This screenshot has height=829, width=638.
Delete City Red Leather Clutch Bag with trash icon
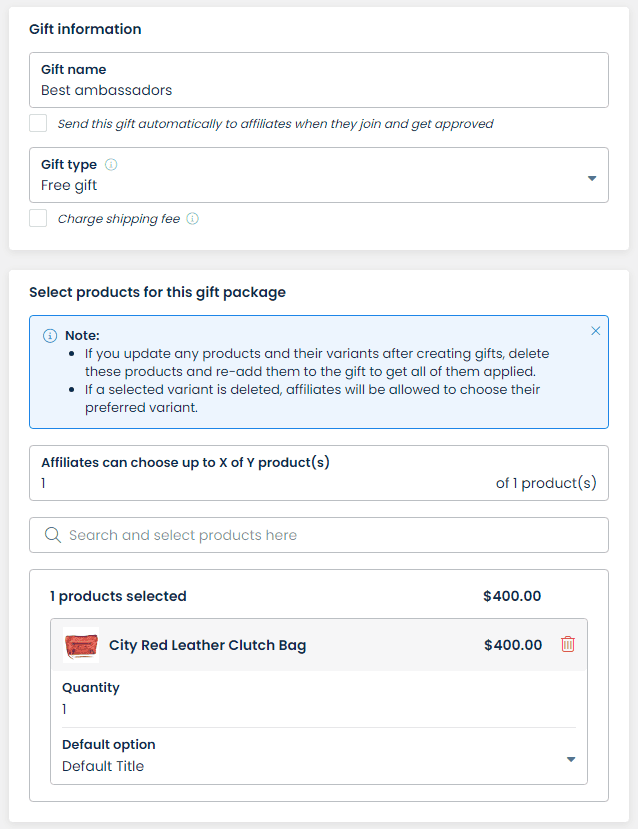click(568, 644)
